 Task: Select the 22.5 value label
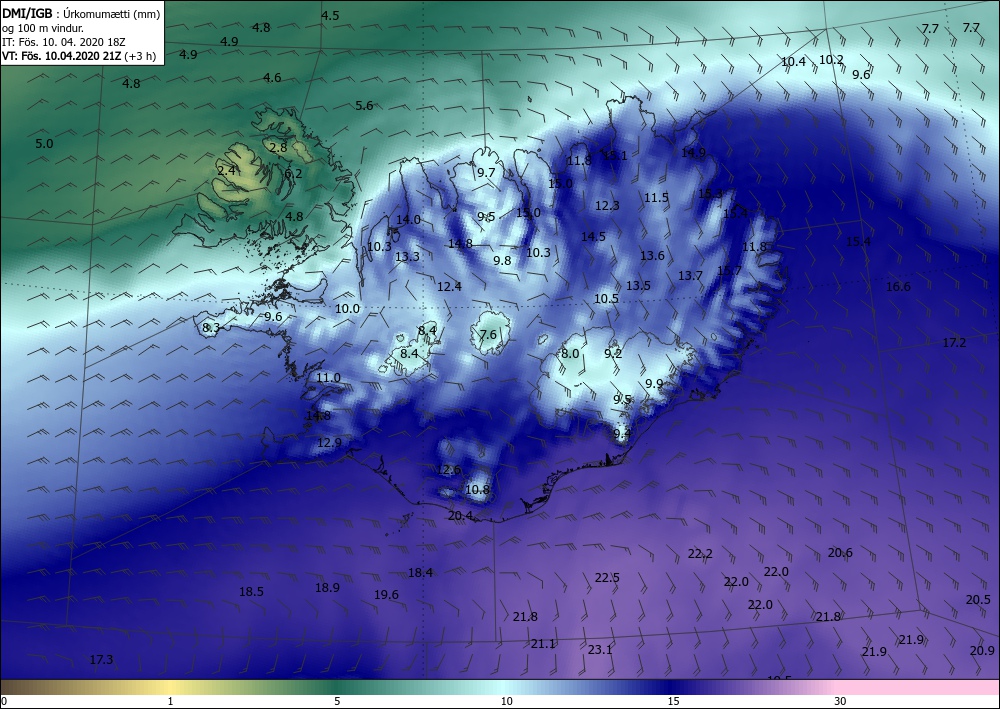(x=607, y=578)
